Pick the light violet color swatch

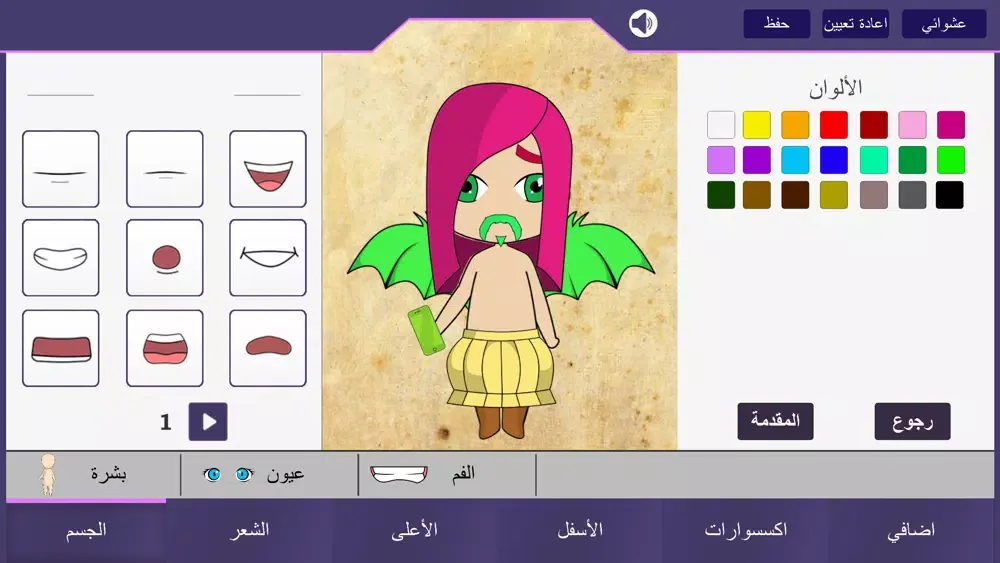pos(721,160)
